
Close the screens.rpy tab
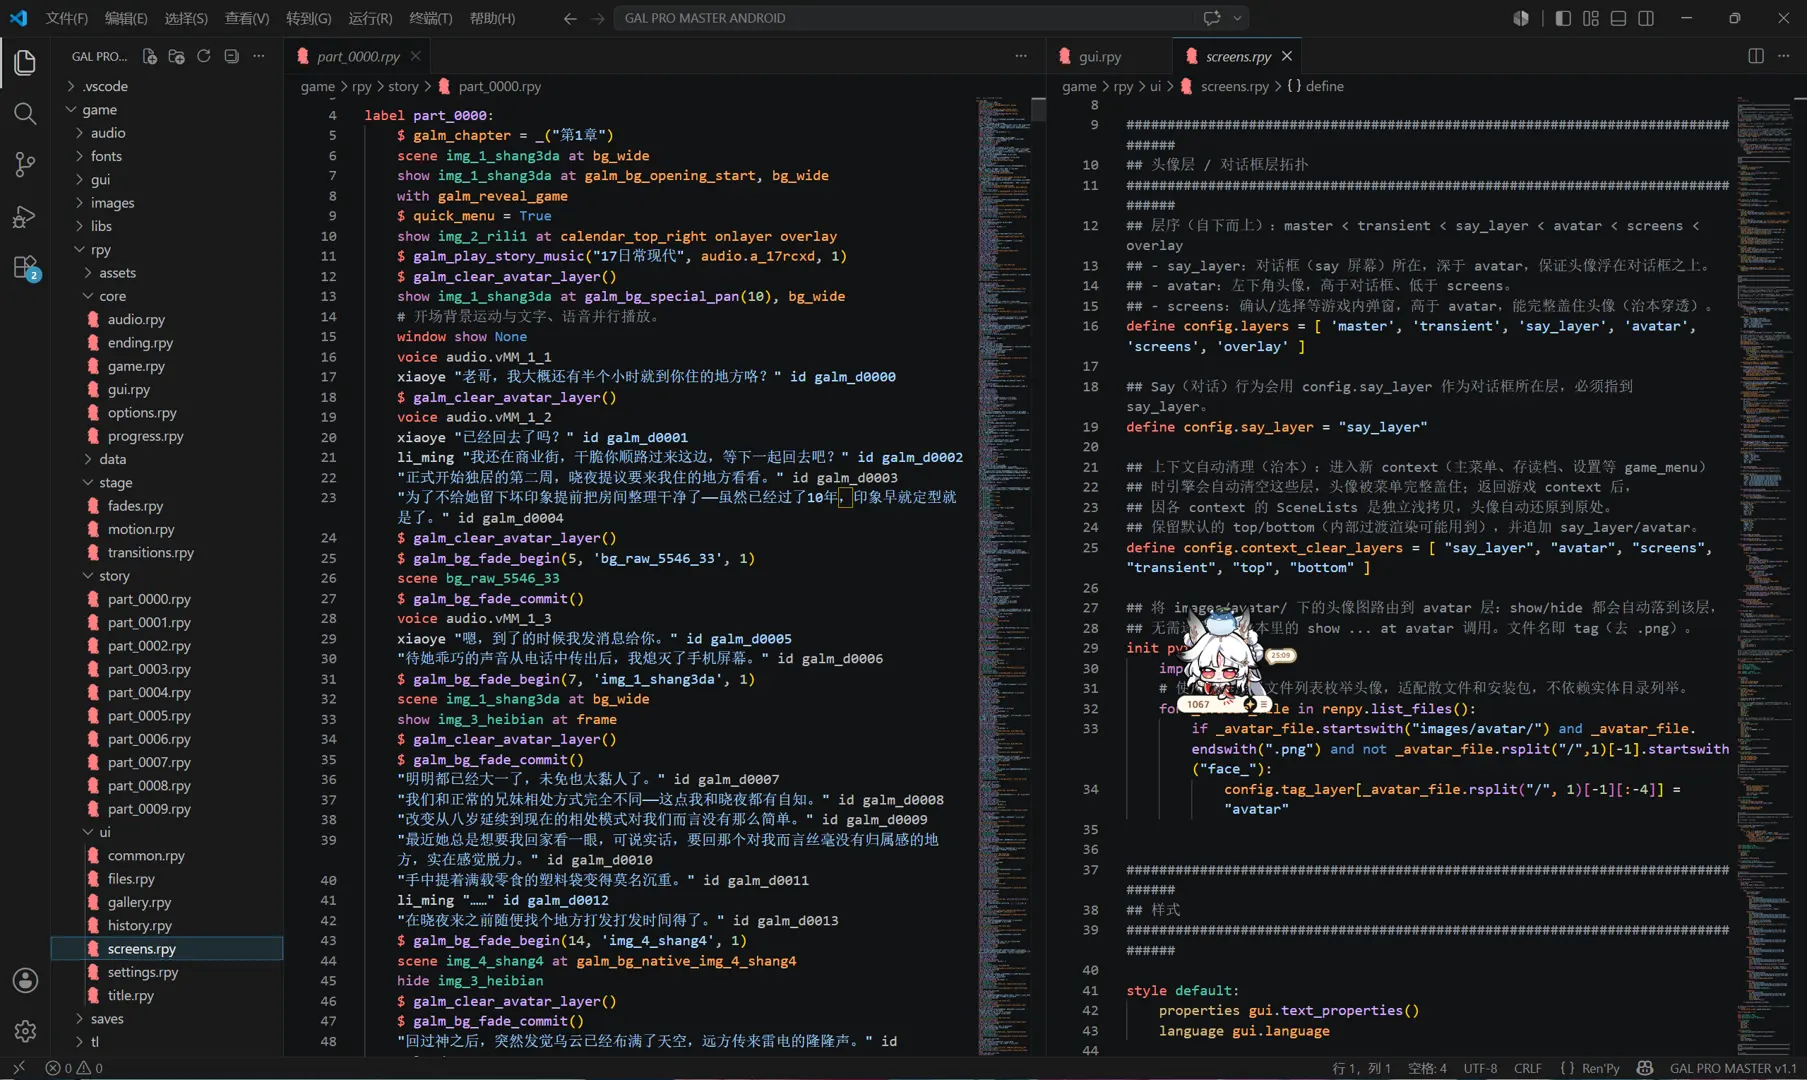tap(1287, 56)
